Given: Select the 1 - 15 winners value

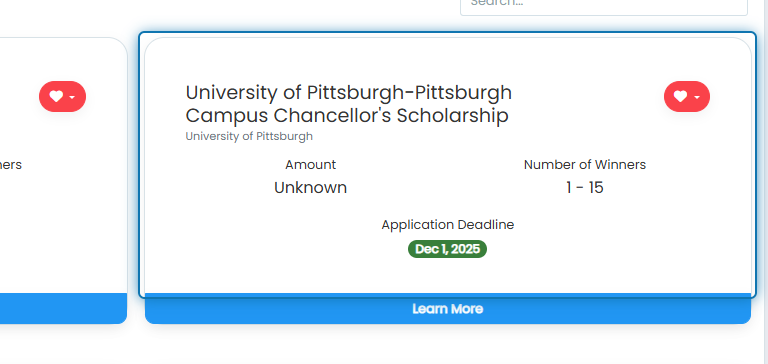Looking at the screenshot, I should [x=585, y=188].
